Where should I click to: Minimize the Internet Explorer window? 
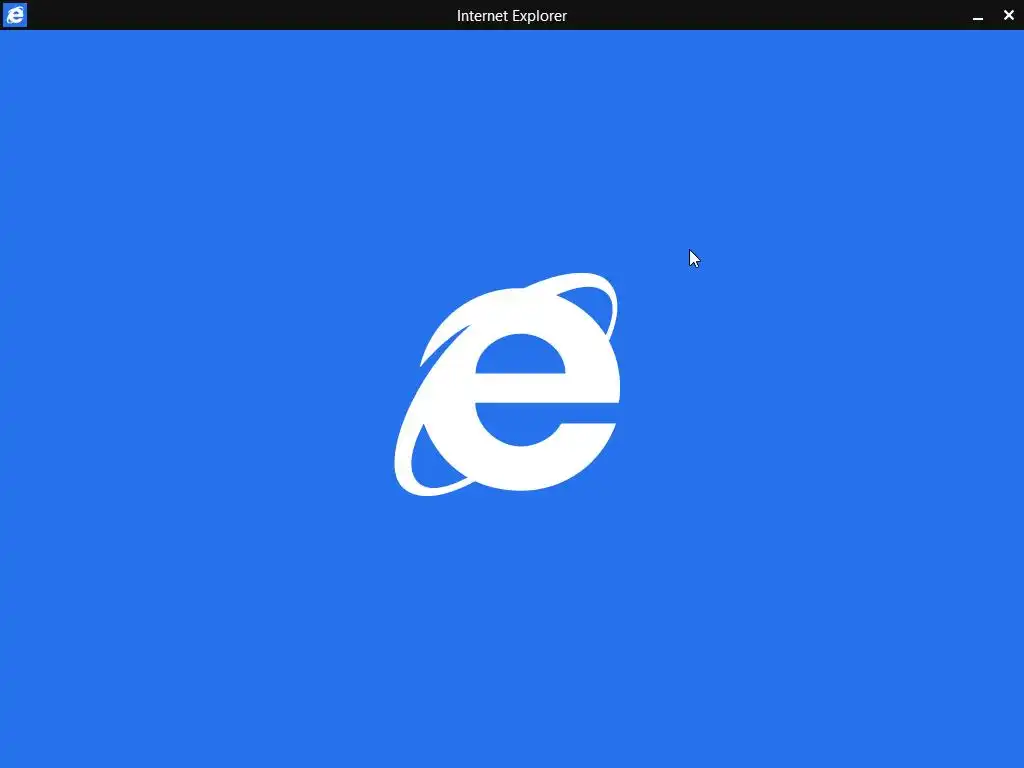point(978,16)
